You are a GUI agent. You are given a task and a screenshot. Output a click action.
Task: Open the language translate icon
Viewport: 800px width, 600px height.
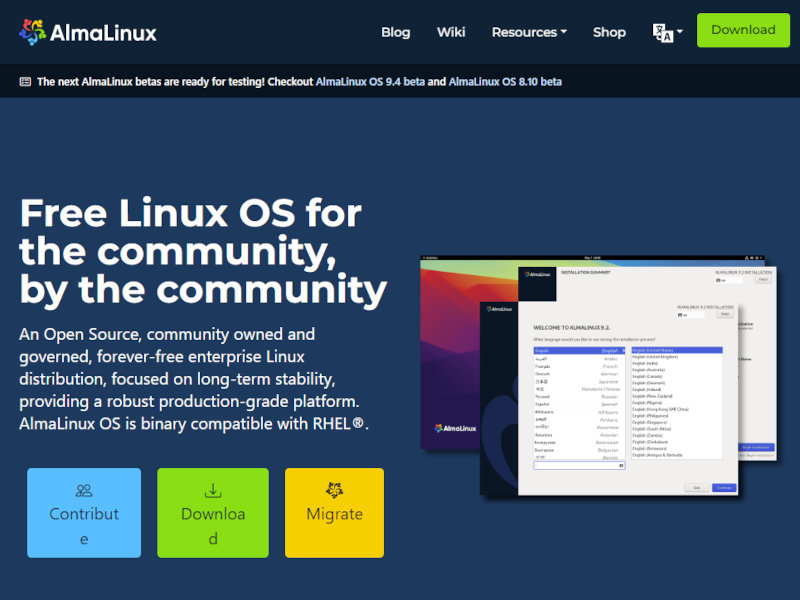[663, 32]
